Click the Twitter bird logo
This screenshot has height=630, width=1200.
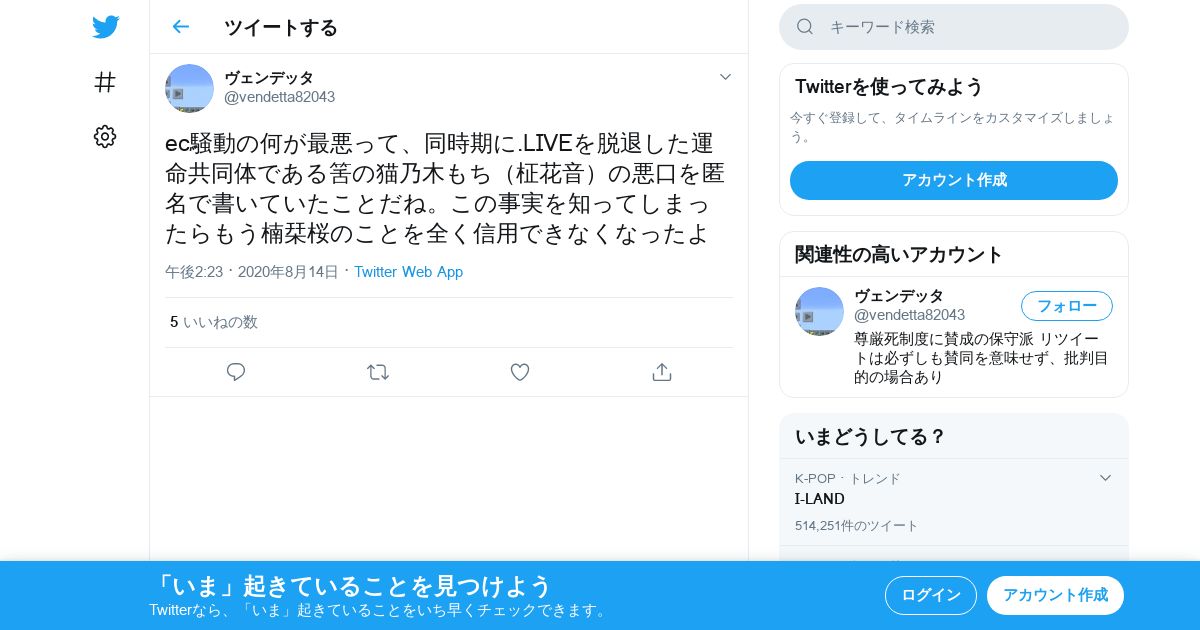(105, 27)
